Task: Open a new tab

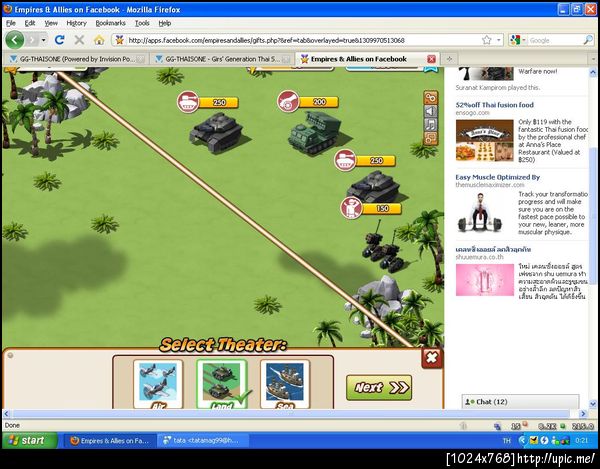Action: [450, 59]
